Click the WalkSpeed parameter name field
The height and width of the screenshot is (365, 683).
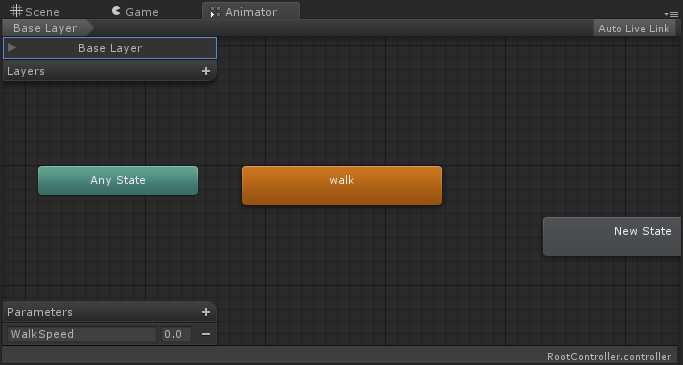[x=81, y=335]
